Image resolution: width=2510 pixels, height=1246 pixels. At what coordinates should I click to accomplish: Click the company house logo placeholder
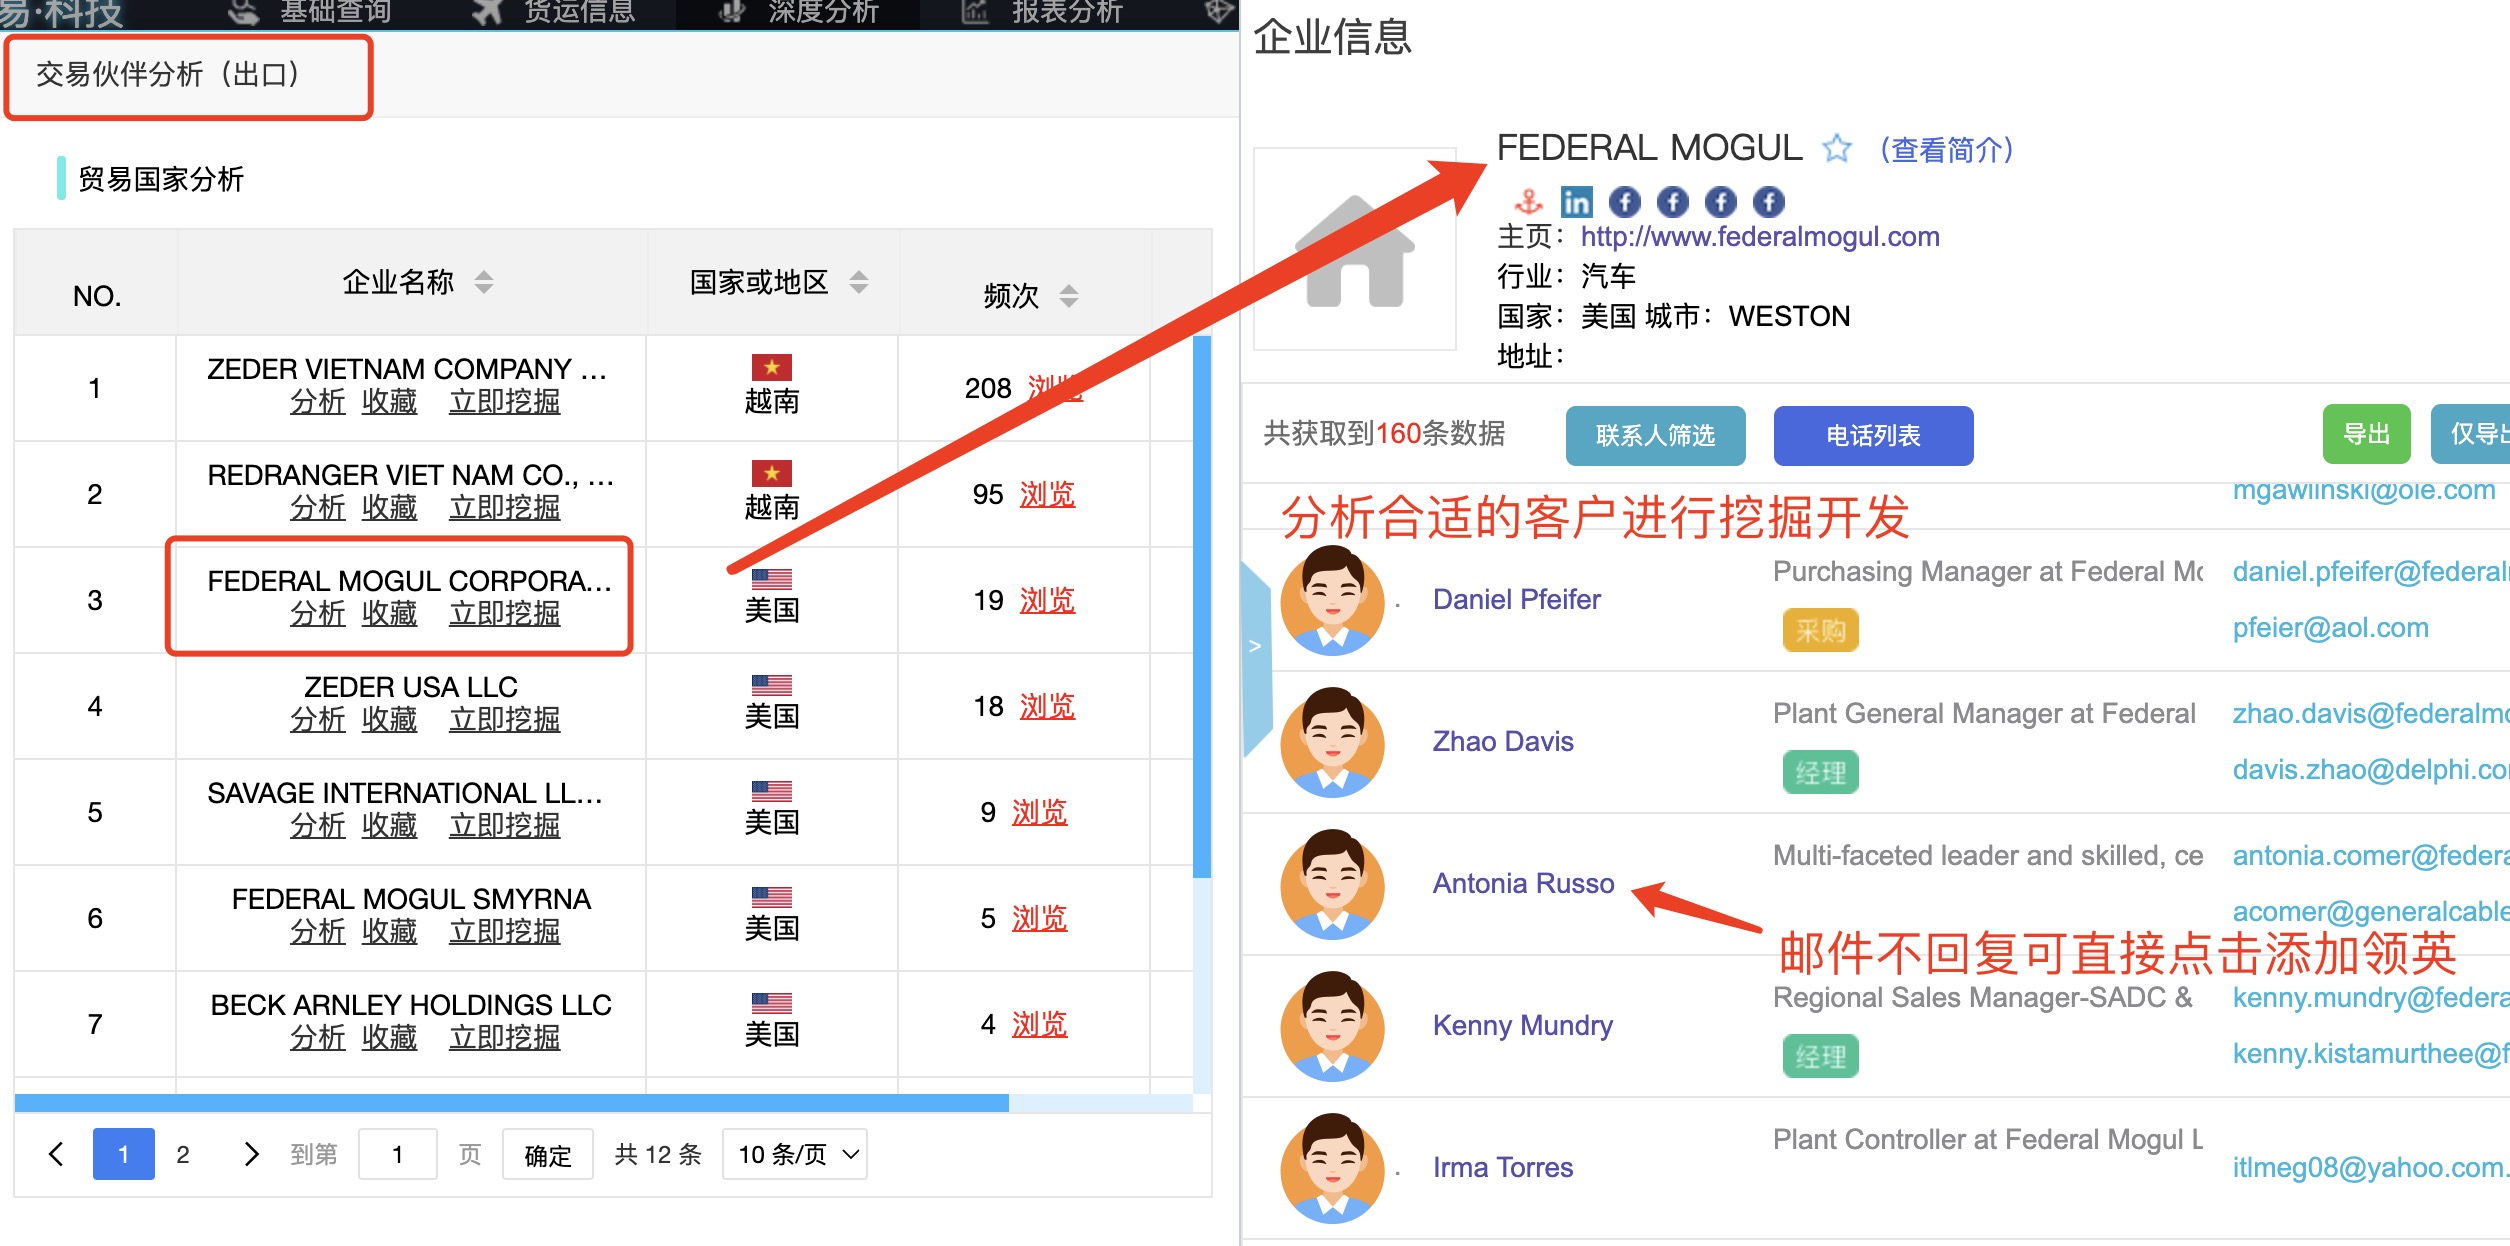coord(1354,250)
